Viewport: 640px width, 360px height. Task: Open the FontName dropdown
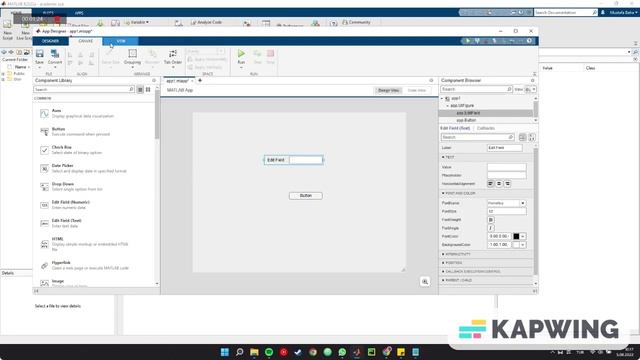[522, 203]
